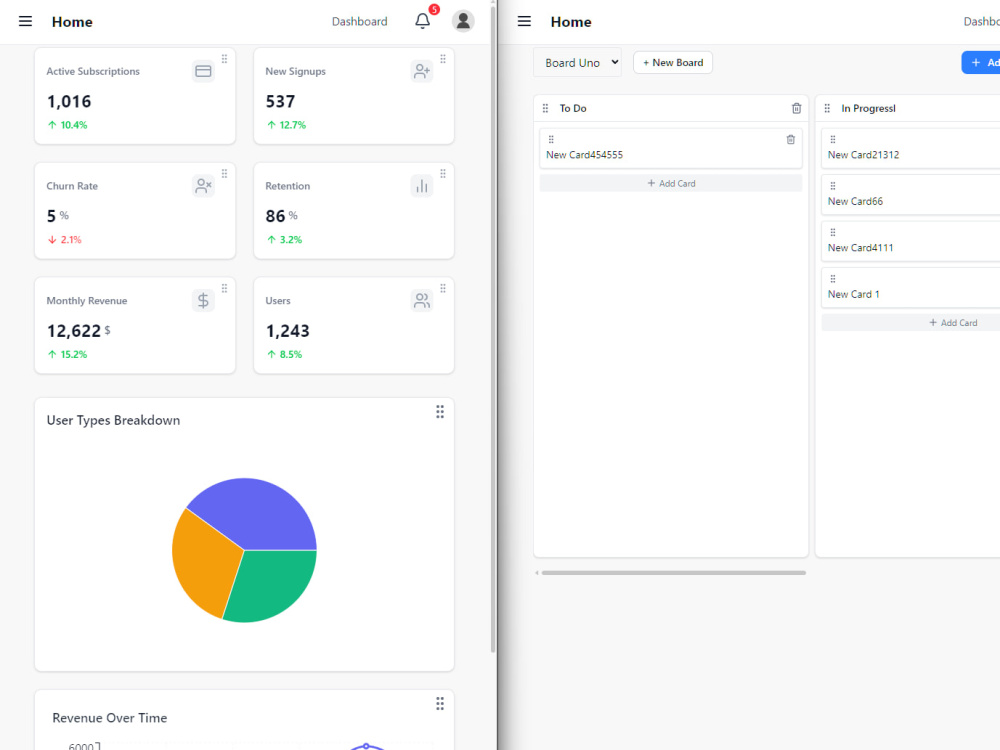Select New Card4111 text
This screenshot has width=1000, height=750.
(x=860, y=248)
